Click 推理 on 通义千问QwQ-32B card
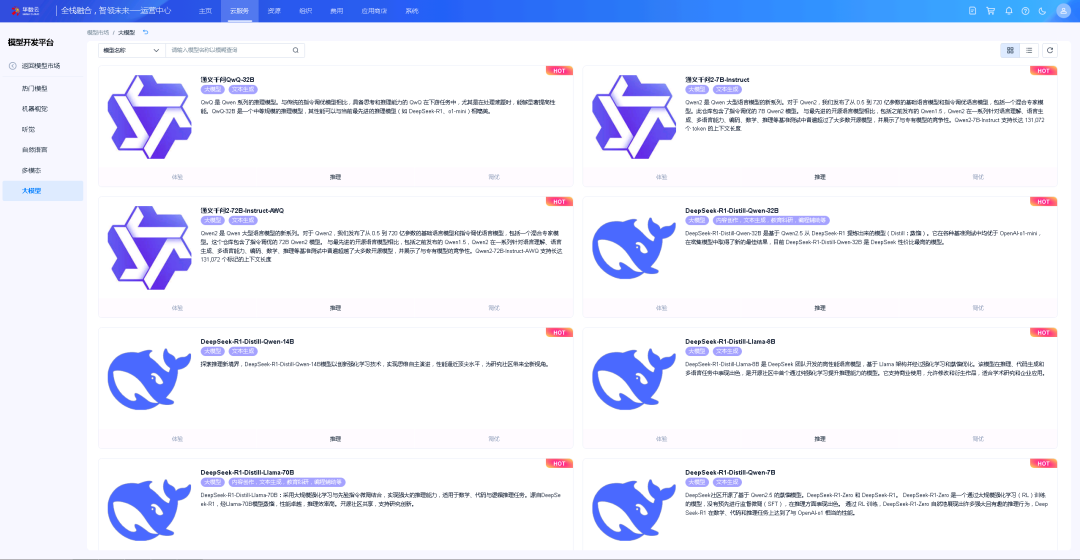 click(335, 177)
